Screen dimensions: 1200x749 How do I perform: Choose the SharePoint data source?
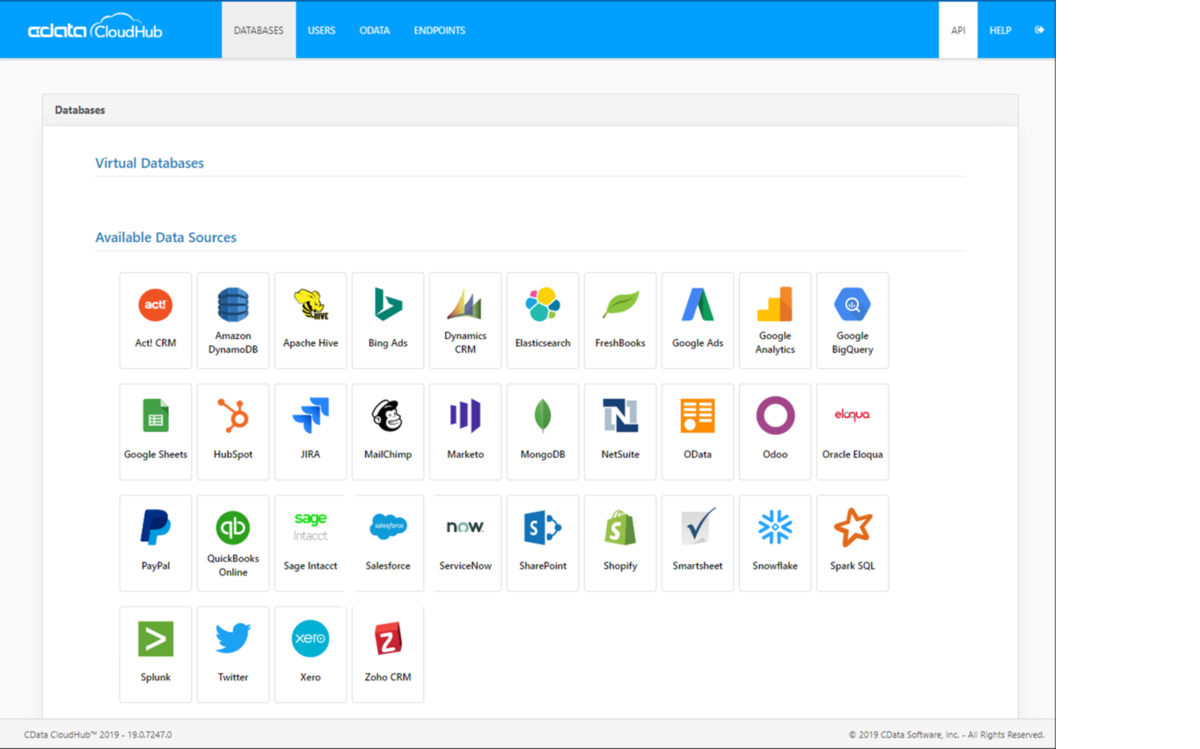543,543
